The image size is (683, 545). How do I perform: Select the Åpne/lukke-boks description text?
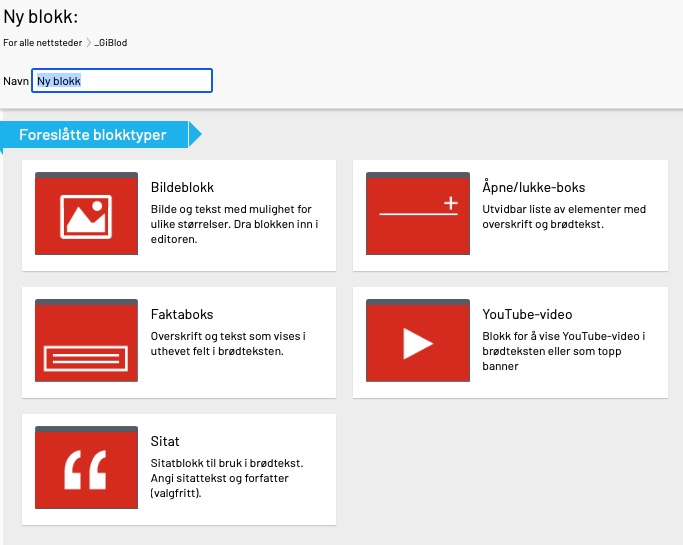tap(564, 217)
